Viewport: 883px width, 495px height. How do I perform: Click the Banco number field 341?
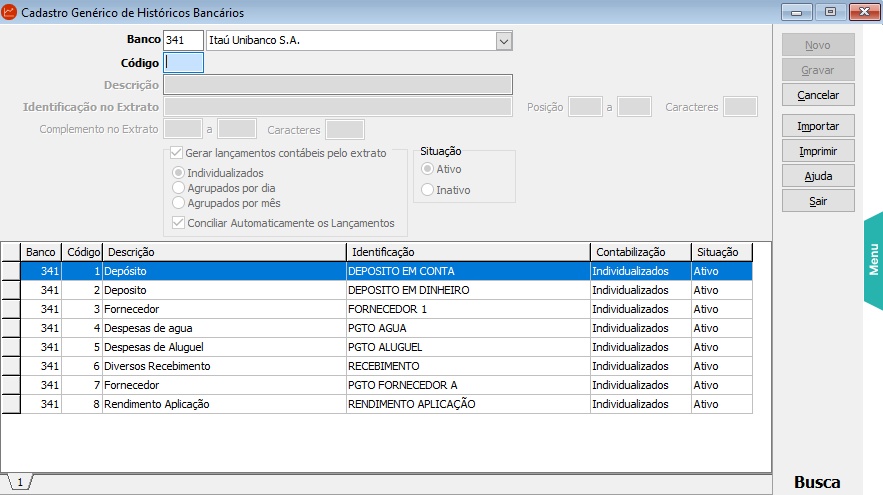[x=183, y=41]
